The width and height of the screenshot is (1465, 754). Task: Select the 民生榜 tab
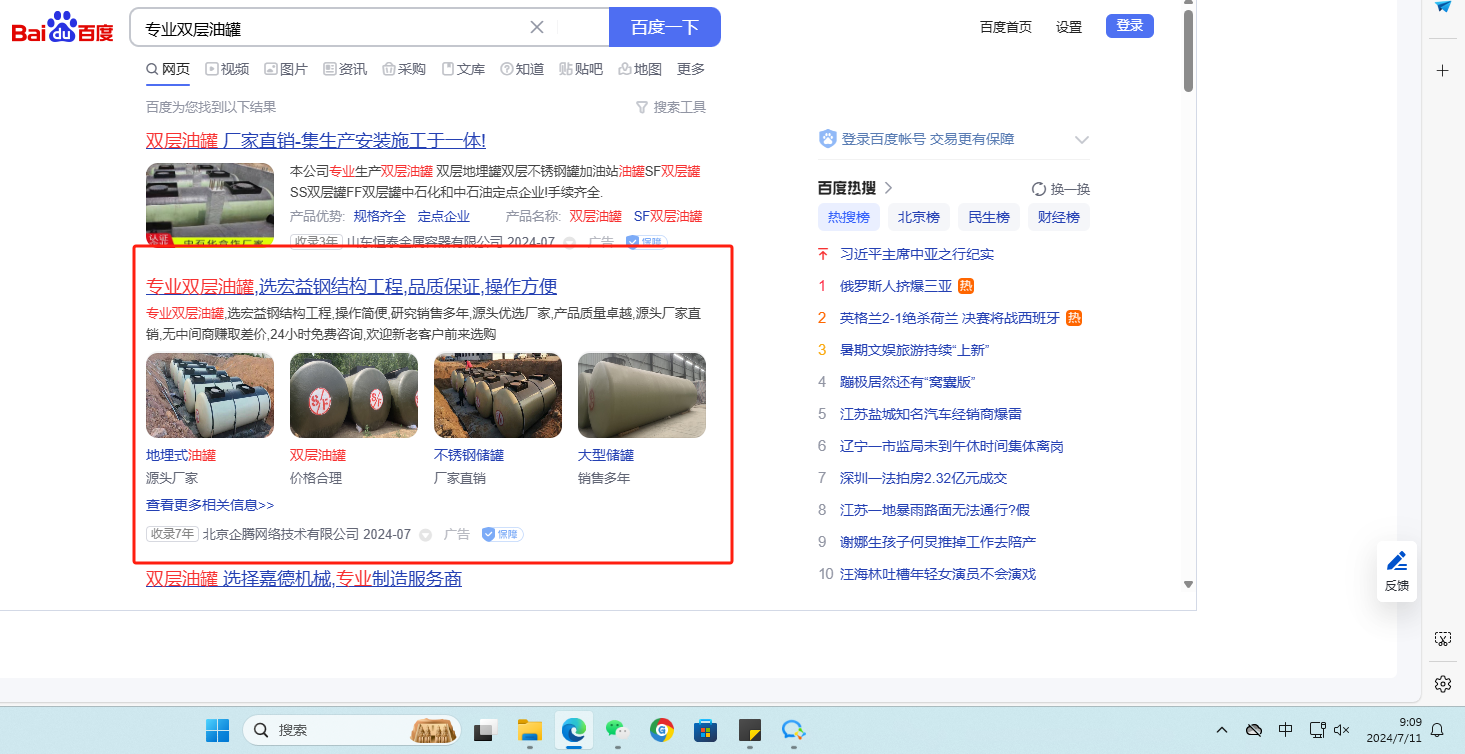pyautogui.click(x=989, y=217)
